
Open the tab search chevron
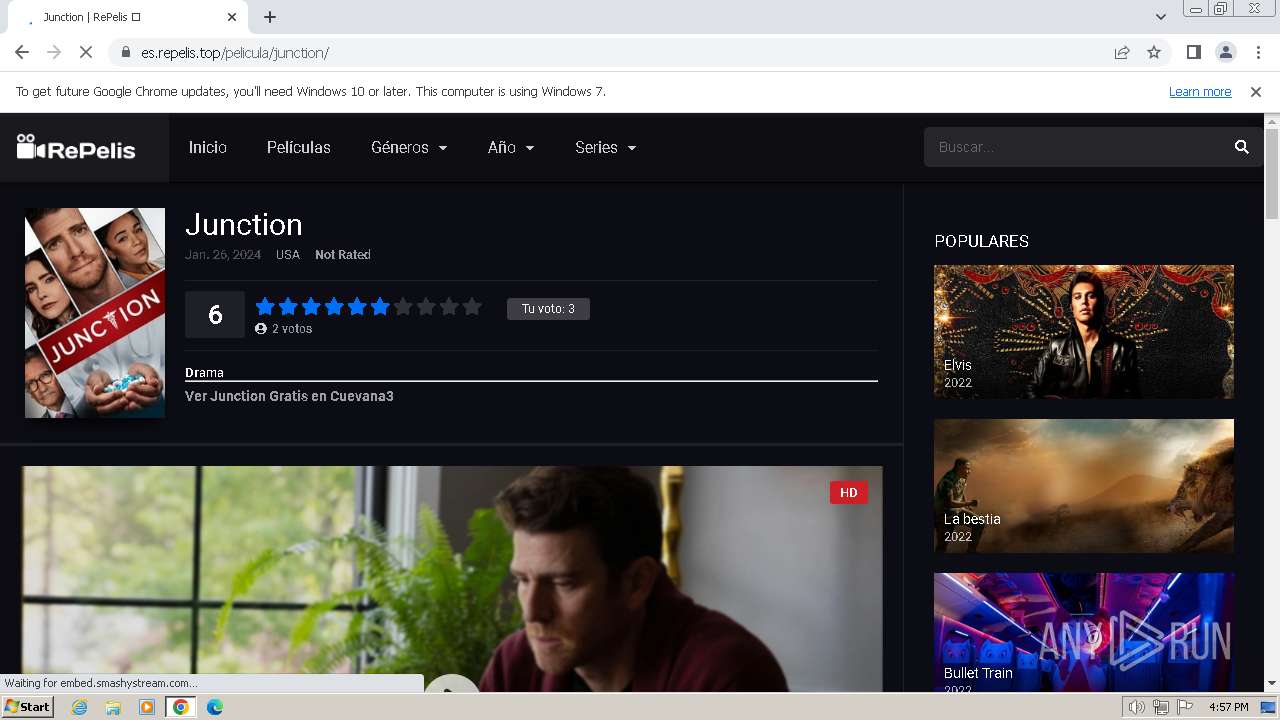1160,17
